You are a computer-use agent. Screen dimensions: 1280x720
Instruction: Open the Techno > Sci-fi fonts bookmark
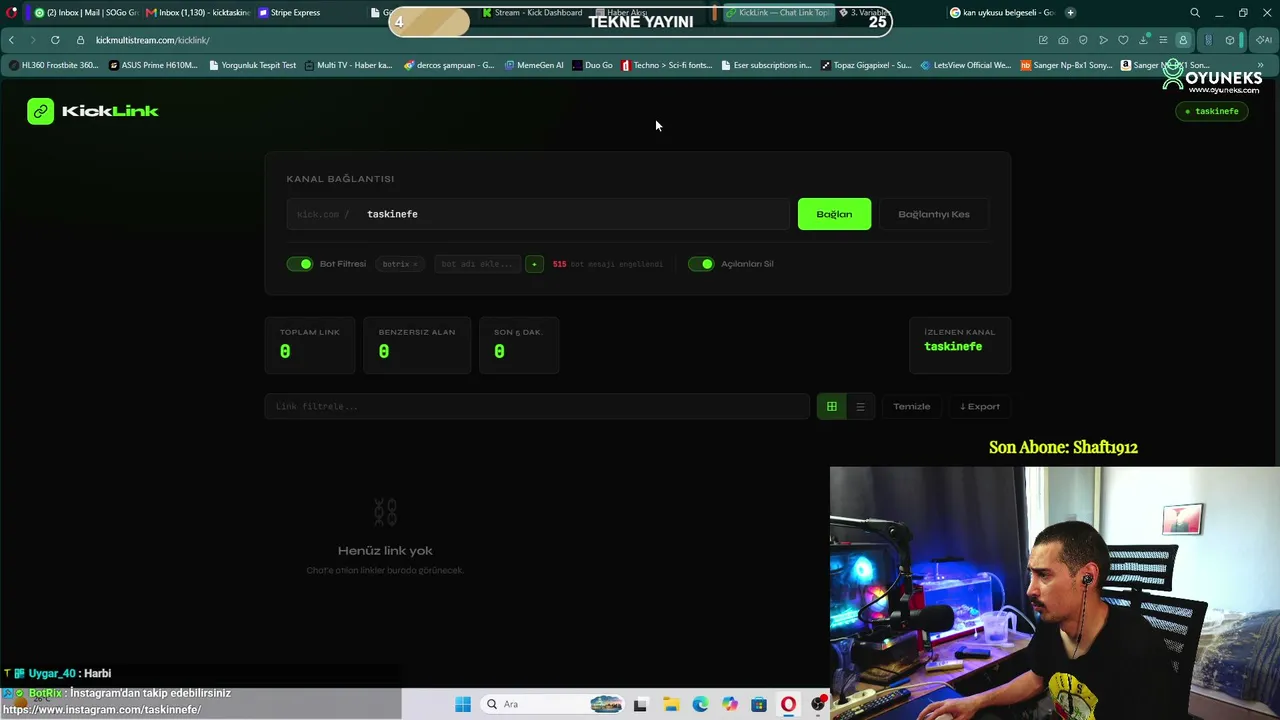[666, 65]
